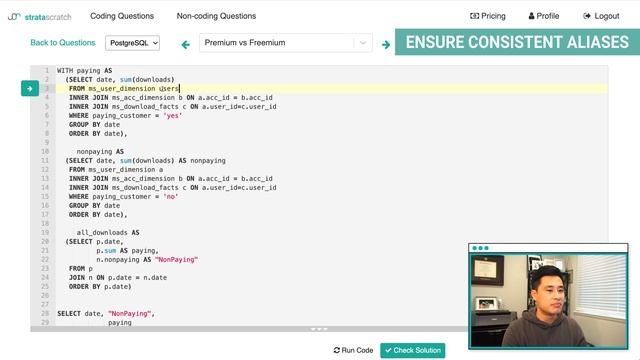Click the Logout arrow icon
The width and height of the screenshot is (640, 360).
(x=587, y=16)
